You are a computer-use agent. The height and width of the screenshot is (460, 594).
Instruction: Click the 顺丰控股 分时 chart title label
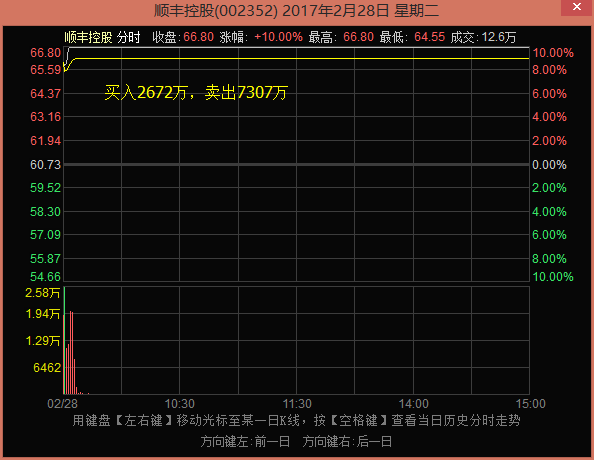[x=102, y=37]
